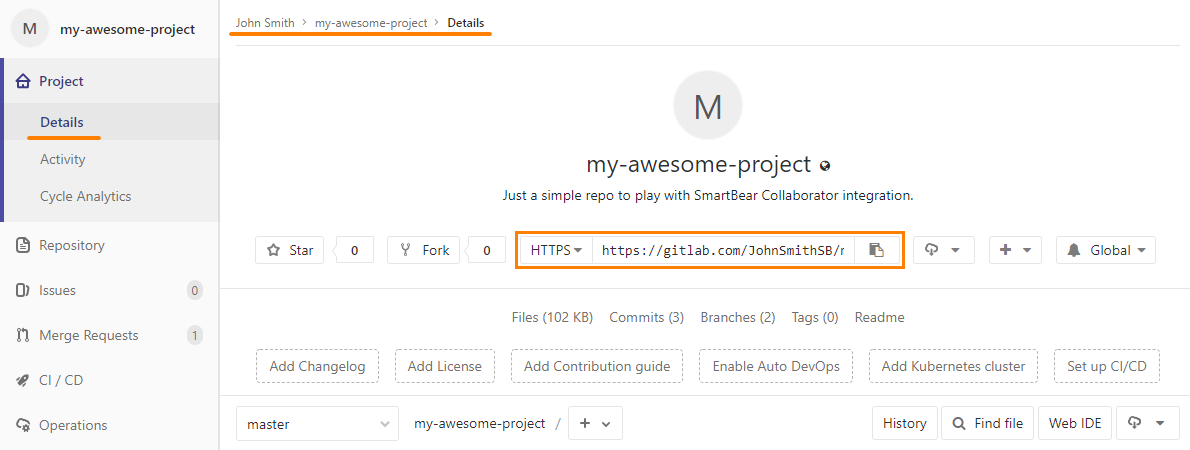Click the Find file button
This screenshot has height=450, width=1190.
(988, 423)
